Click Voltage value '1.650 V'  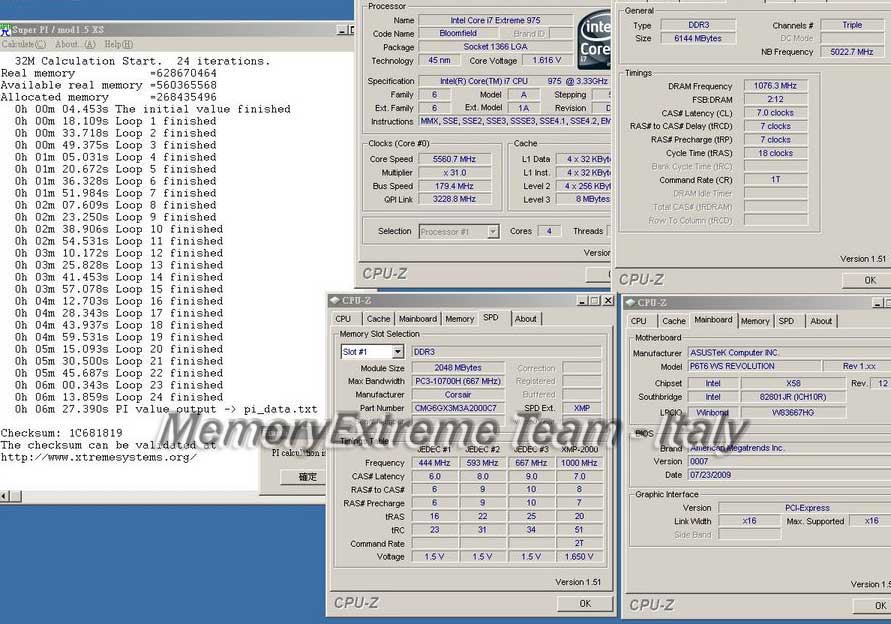click(579, 557)
